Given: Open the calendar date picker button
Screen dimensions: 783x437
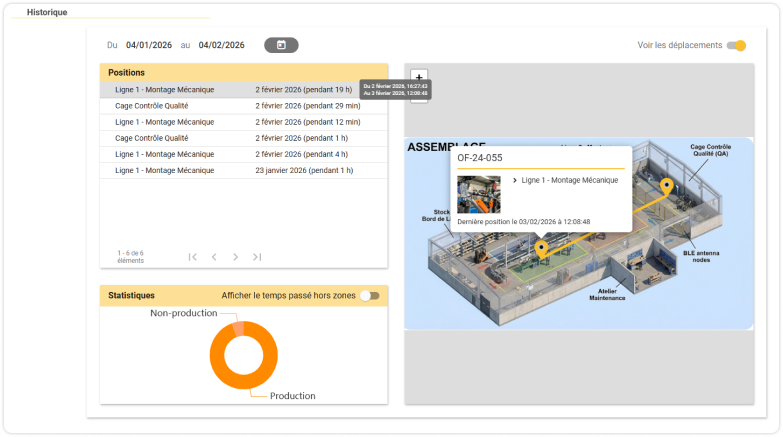Looking at the screenshot, I should coord(281,45).
